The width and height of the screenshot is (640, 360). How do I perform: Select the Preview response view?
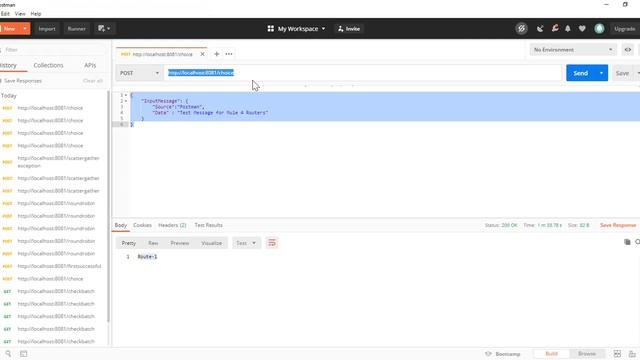pos(180,243)
